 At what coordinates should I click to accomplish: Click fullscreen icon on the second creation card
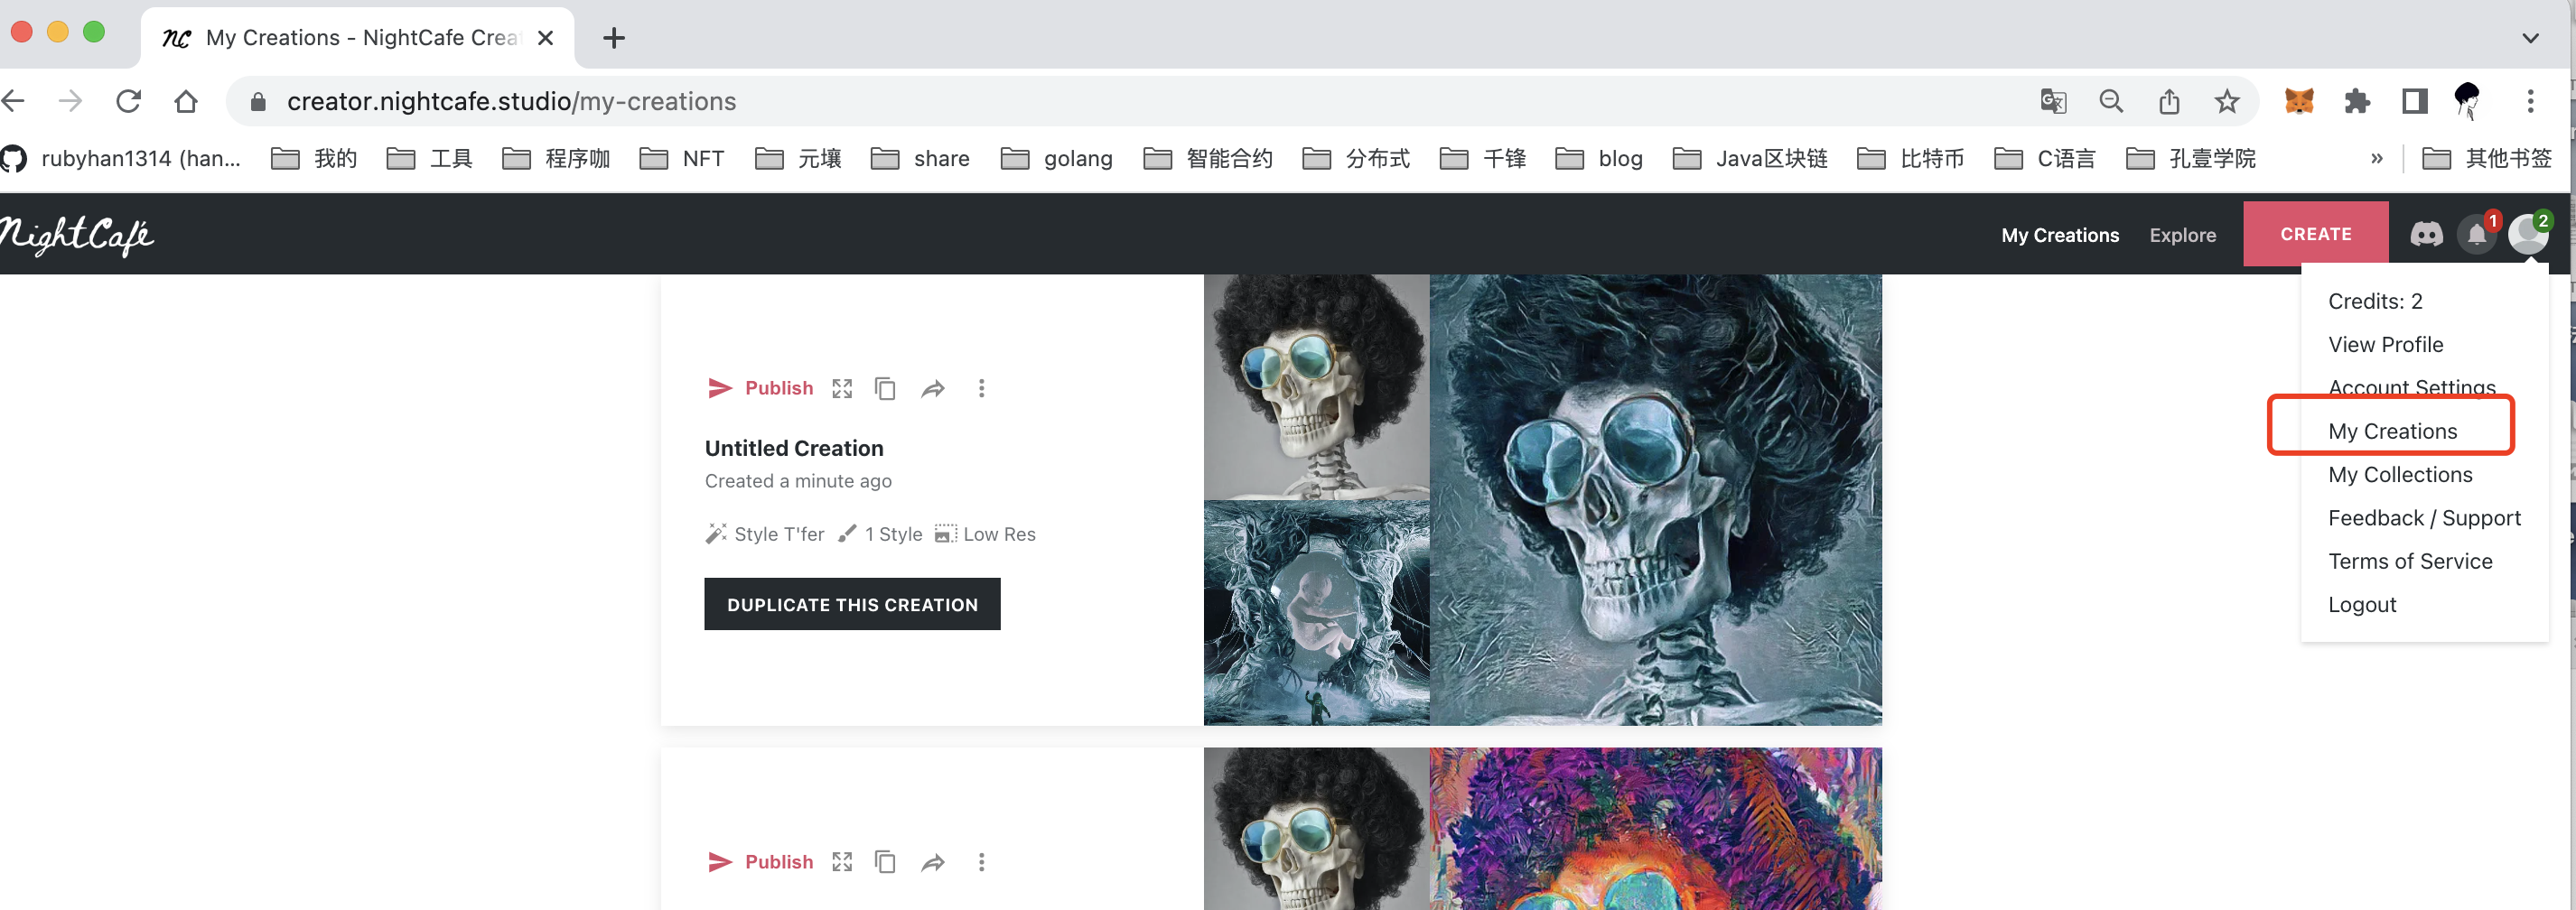[842, 861]
